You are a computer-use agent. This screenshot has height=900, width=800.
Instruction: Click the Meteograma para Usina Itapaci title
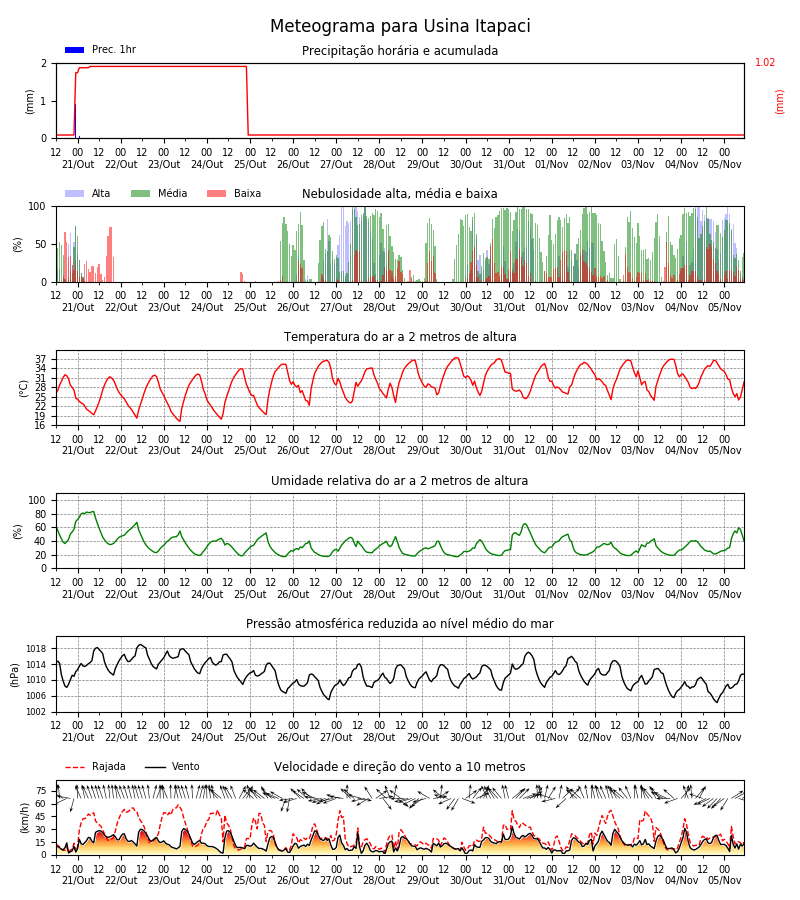(x=400, y=26)
